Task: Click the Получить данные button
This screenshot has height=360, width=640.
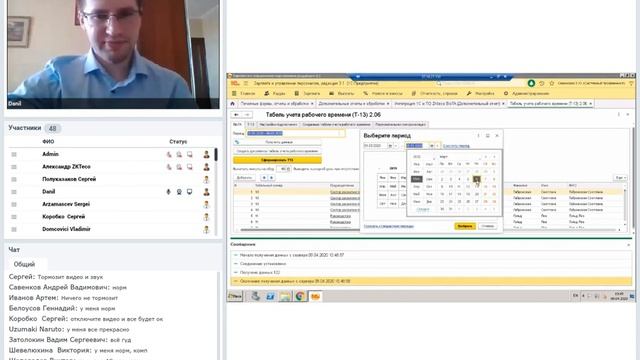Action: pos(277,142)
